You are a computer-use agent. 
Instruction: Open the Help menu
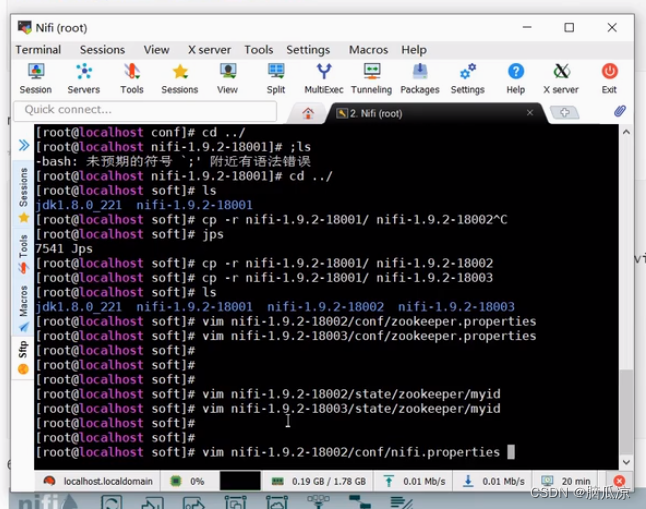414,50
